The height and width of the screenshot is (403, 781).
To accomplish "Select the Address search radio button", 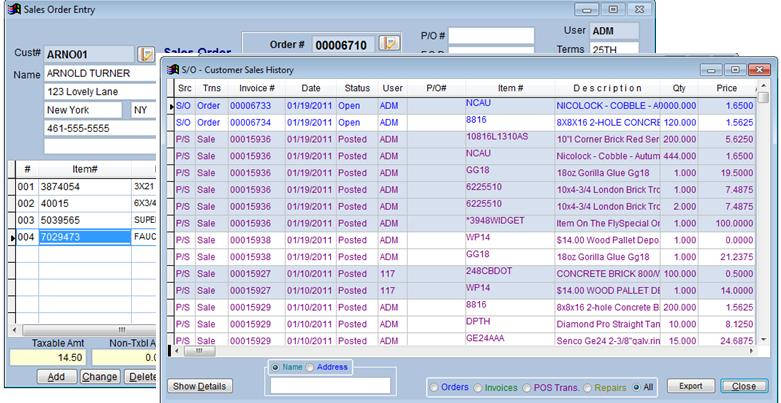I will (310, 367).
